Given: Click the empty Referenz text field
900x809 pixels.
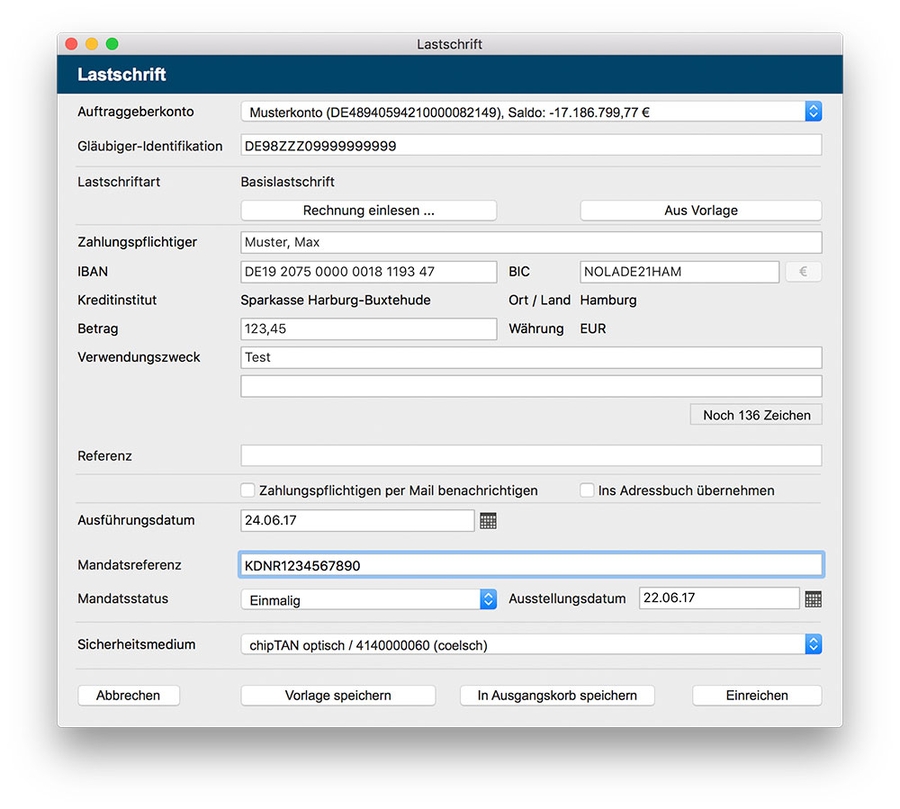Looking at the screenshot, I should pos(531,456).
